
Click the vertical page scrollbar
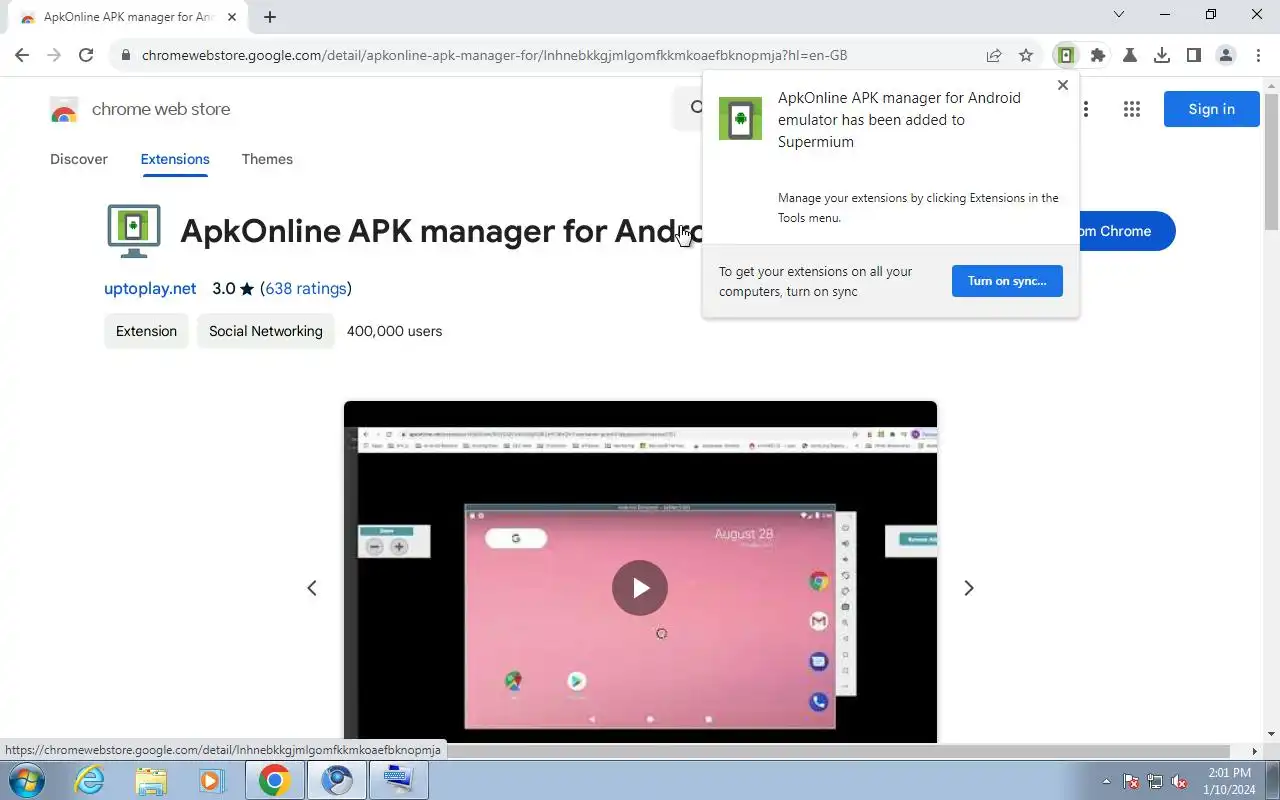pyautogui.click(x=1272, y=163)
